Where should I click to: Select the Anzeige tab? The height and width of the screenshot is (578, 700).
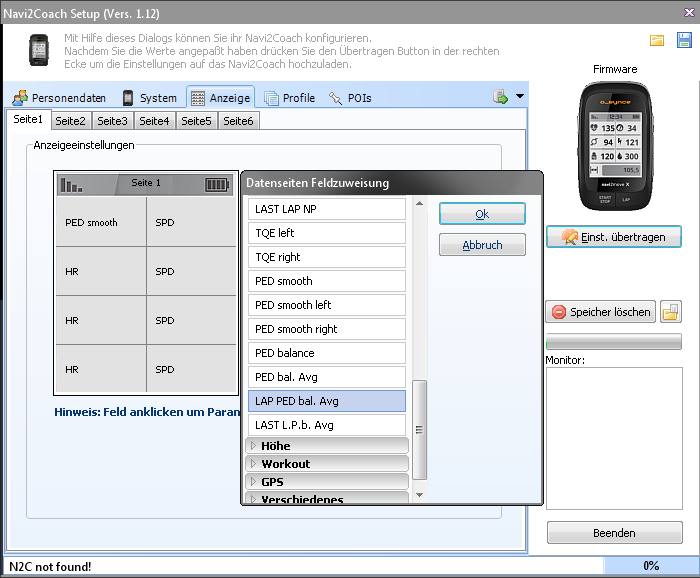(221, 97)
